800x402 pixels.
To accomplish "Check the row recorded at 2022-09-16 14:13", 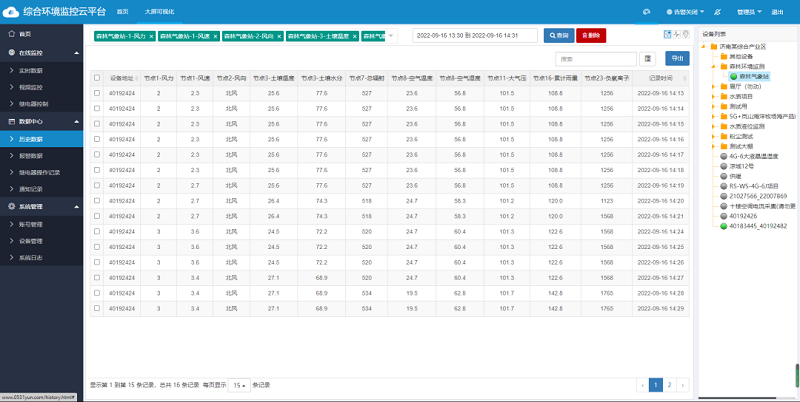I will [x=97, y=93].
